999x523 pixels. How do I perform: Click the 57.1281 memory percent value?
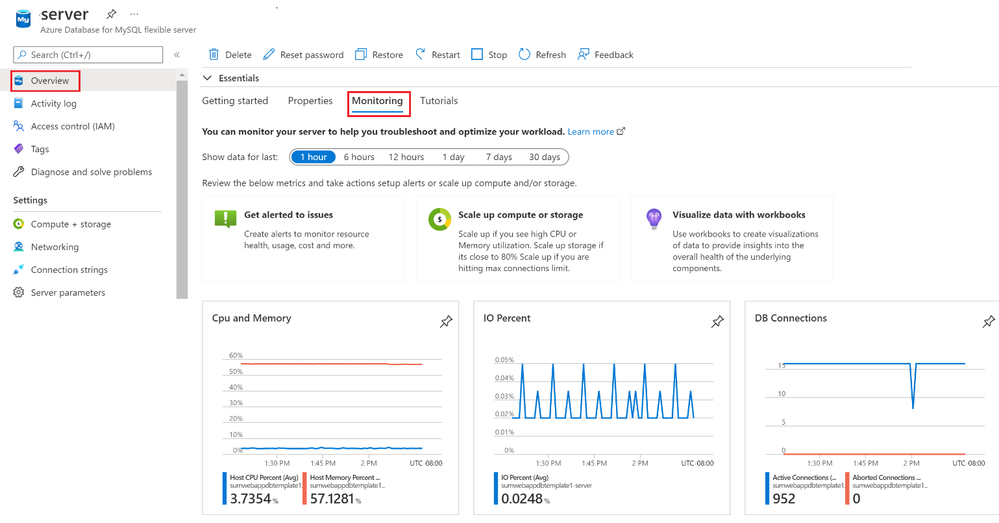click(x=332, y=499)
